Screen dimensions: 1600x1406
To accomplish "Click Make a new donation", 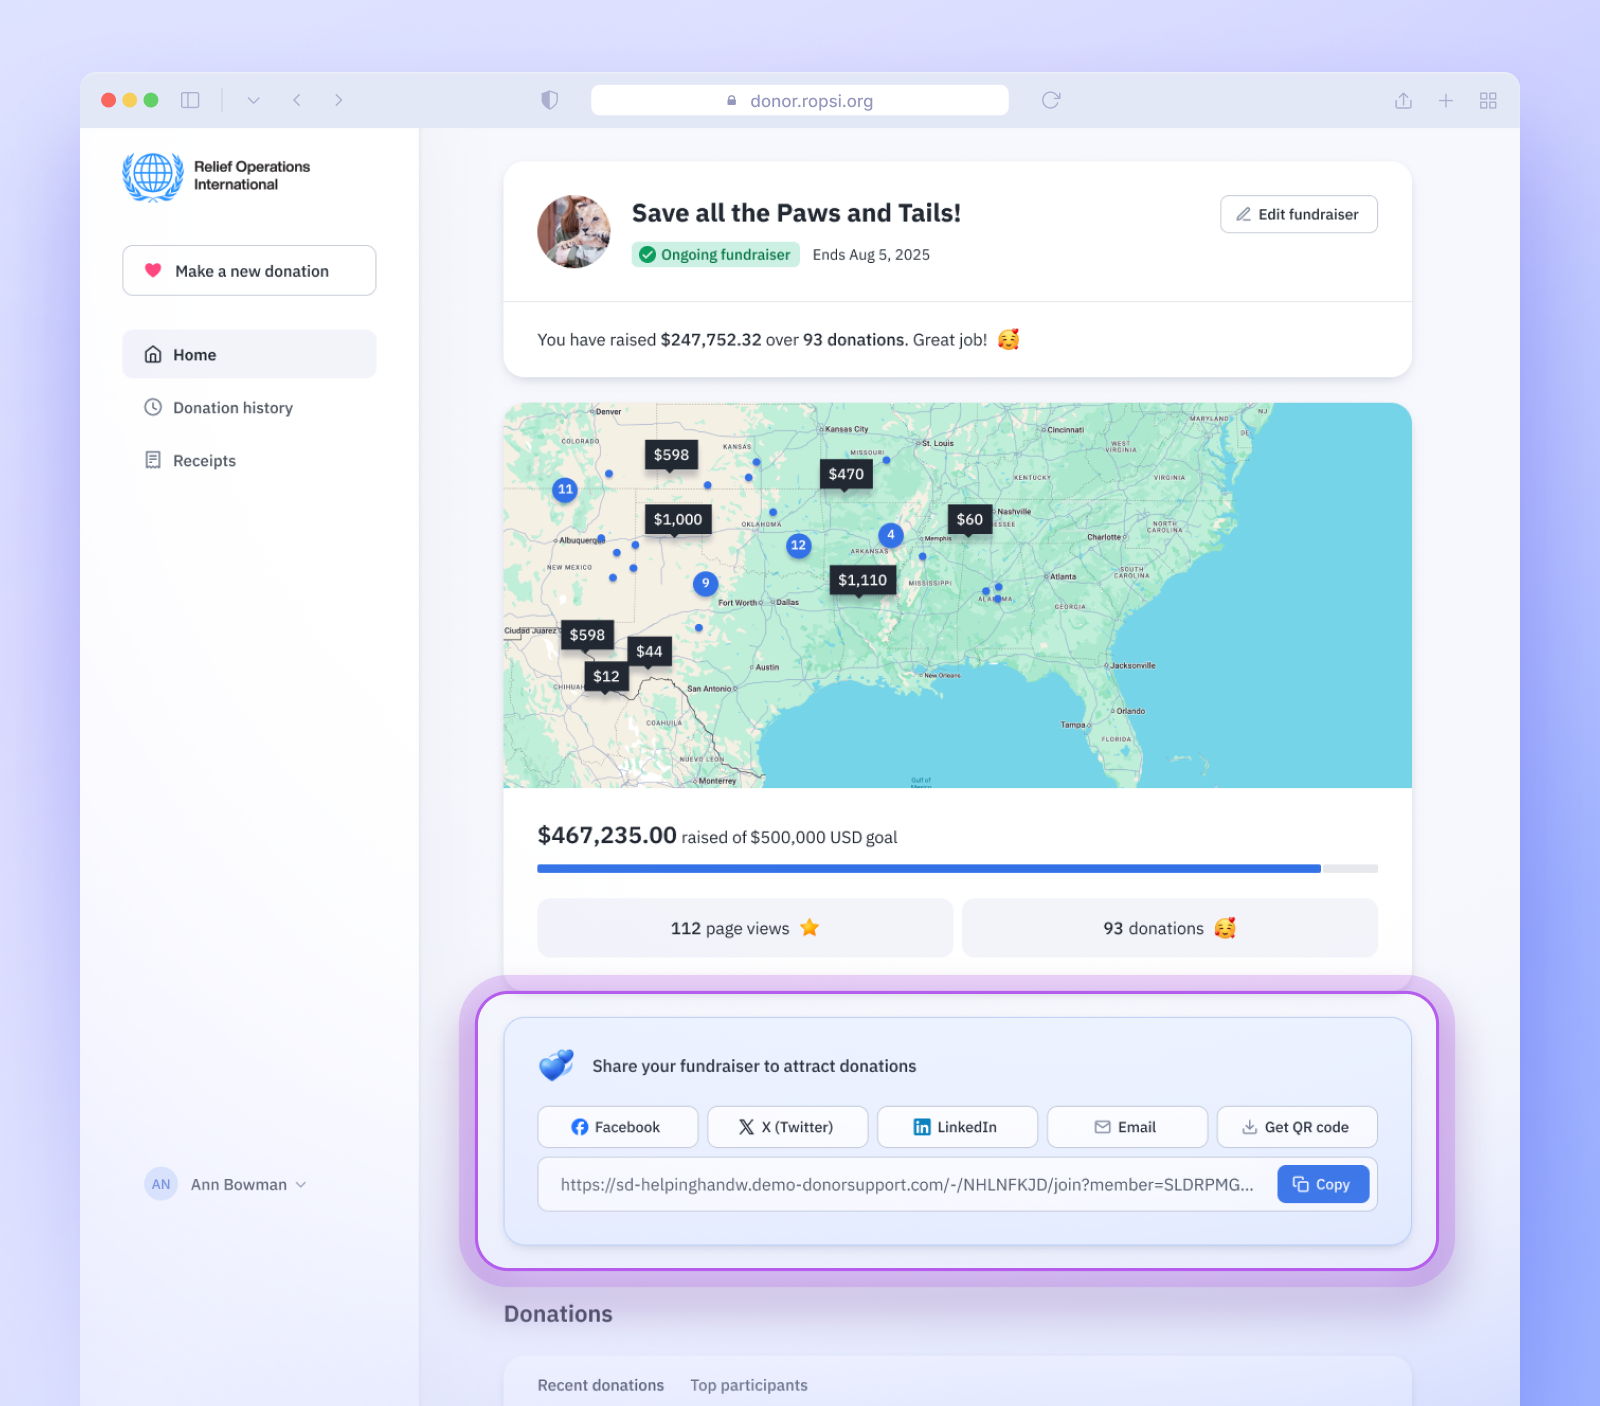I will pyautogui.click(x=249, y=271).
